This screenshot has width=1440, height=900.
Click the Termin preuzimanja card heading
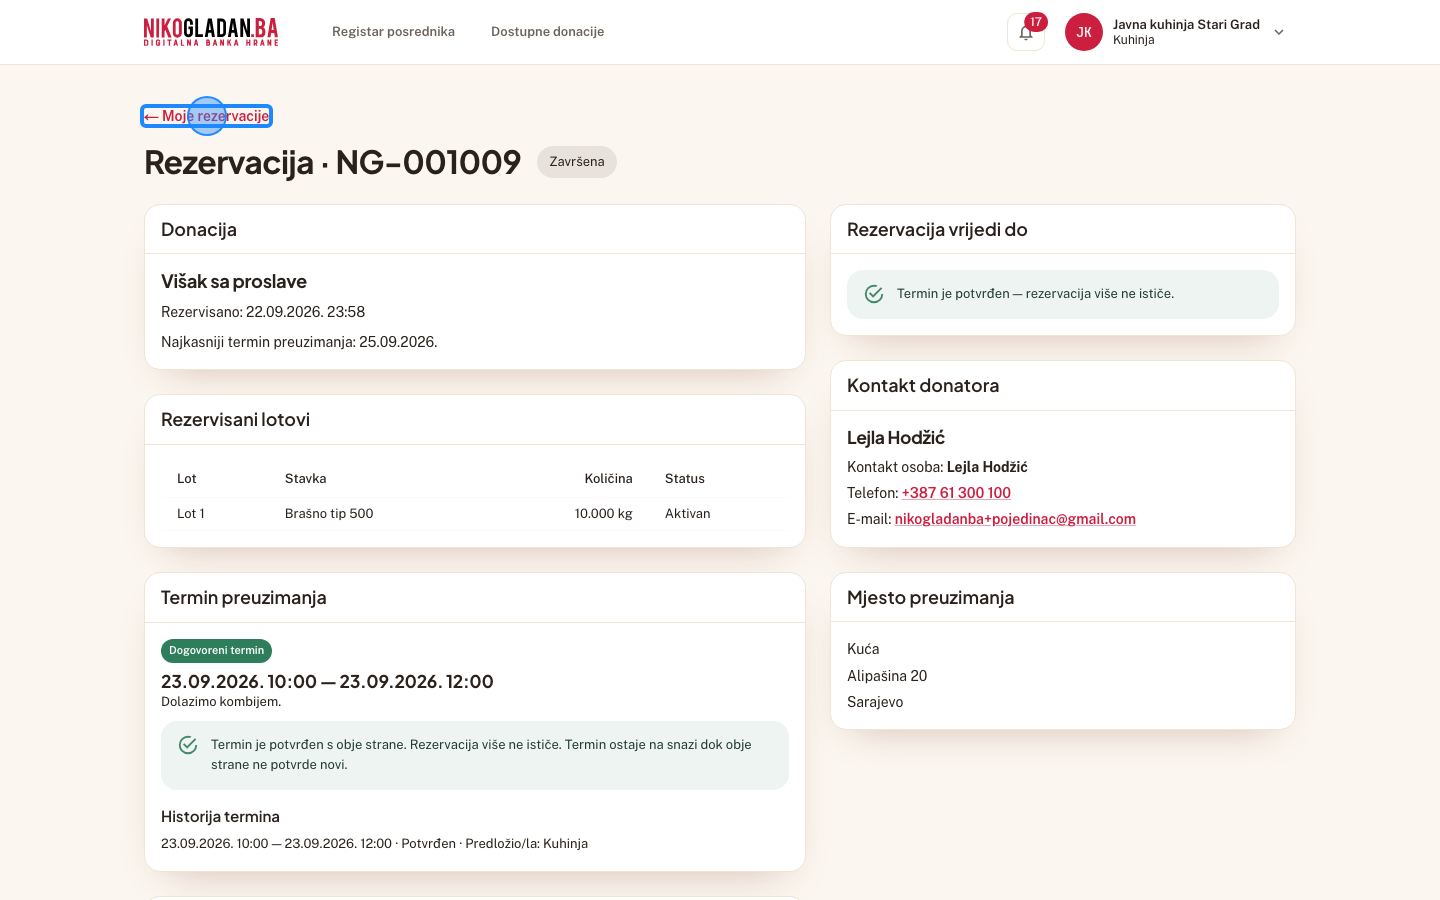click(x=244, y=598)
